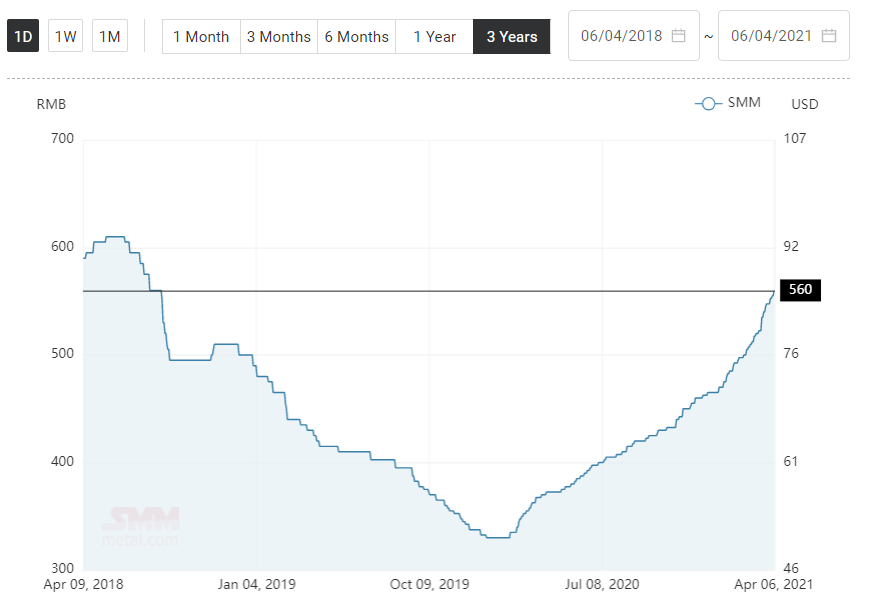Click the 61 USD axis value
Viewport: 871px width, 599px height.
coord(790,461)
